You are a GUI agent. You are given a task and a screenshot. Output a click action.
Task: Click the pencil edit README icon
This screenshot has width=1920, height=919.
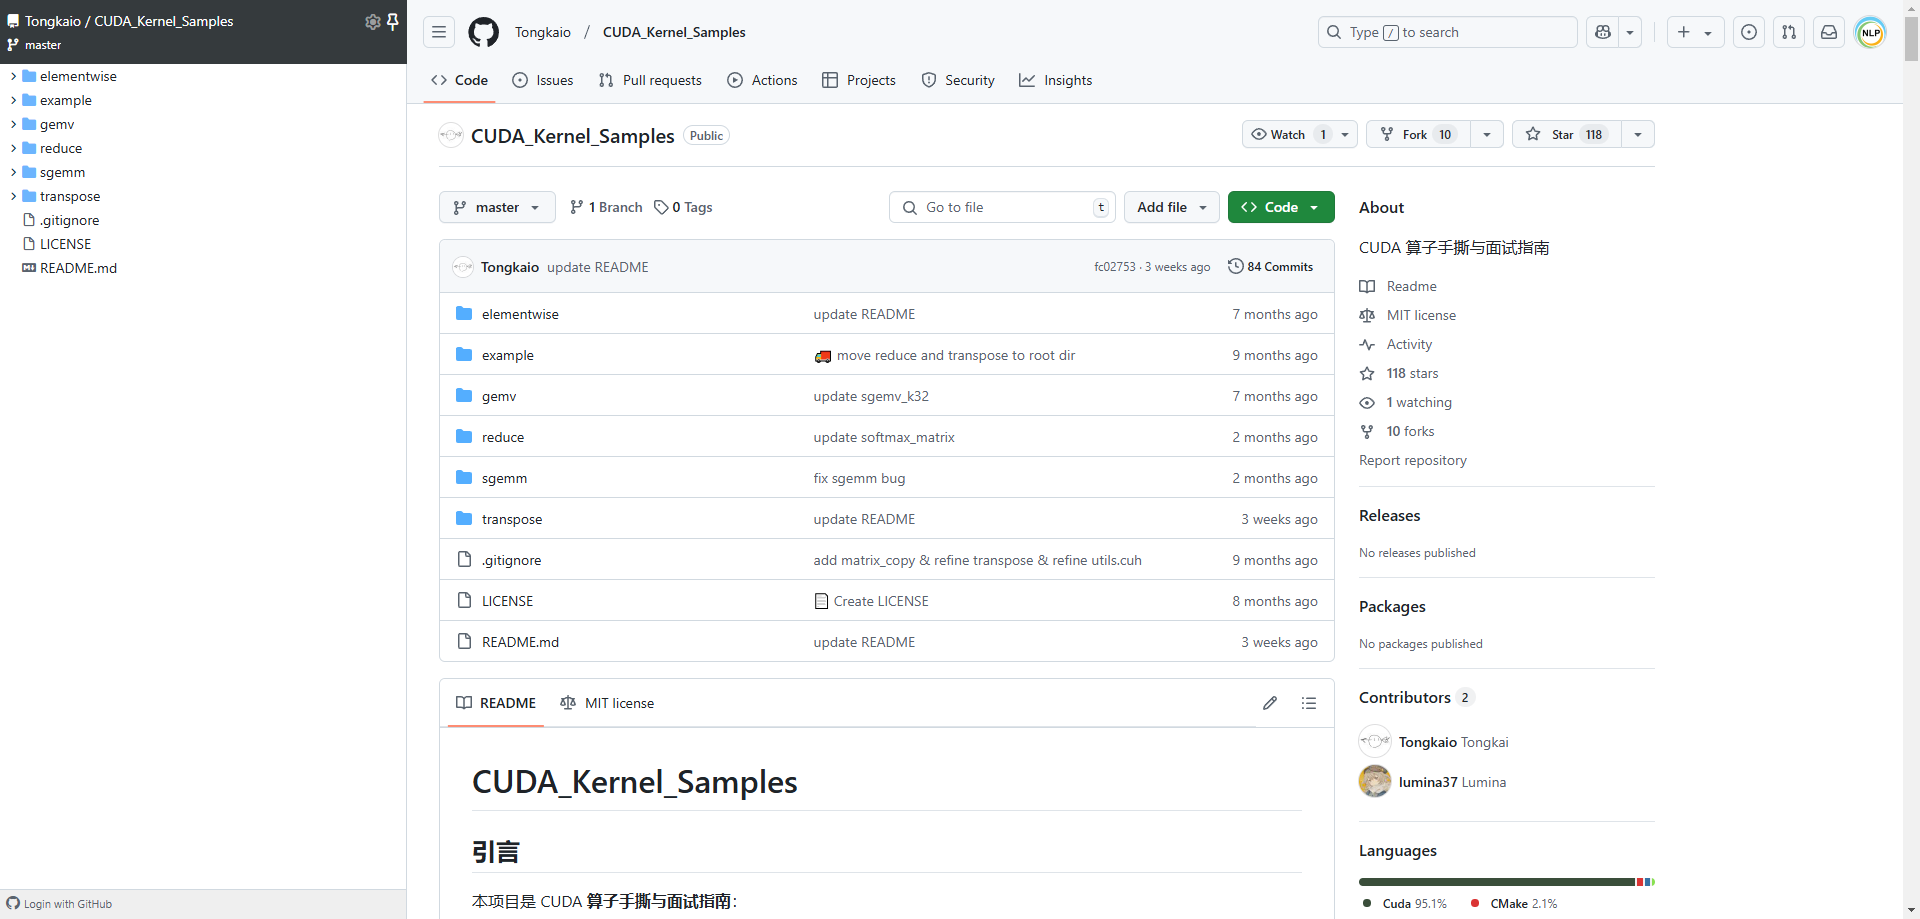click(1269, 703)
